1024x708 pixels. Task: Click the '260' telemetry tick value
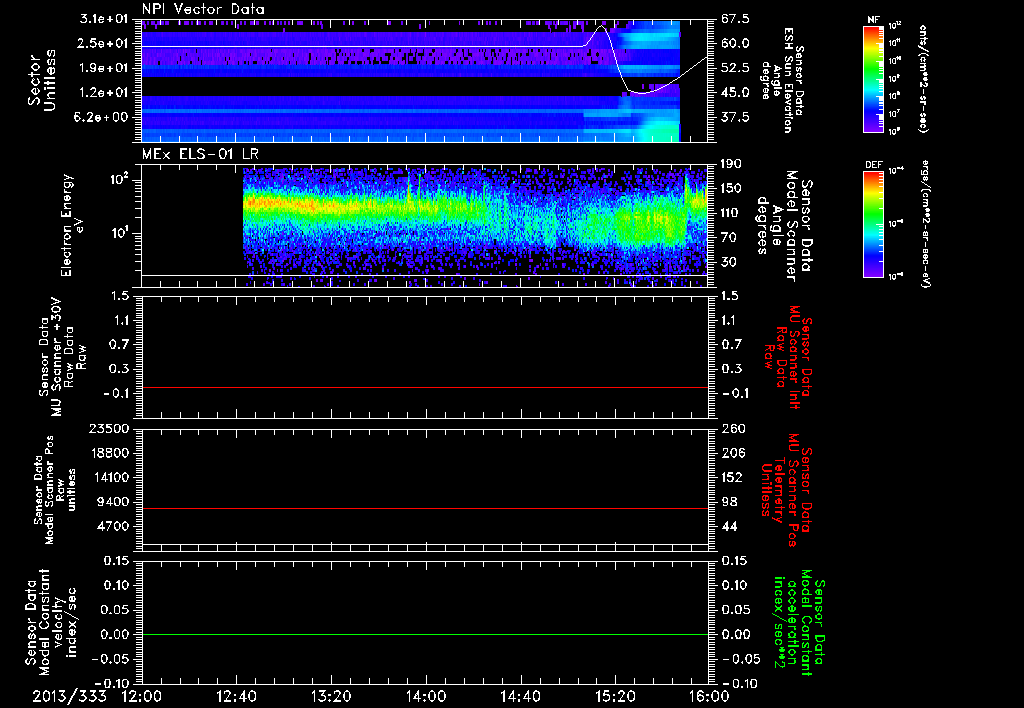[733, 428]
